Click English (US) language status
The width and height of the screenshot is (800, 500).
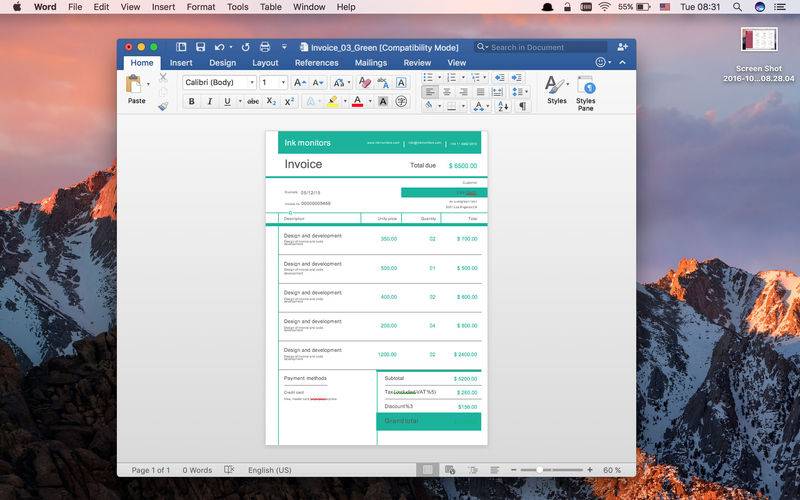click(x=269, y=470)
